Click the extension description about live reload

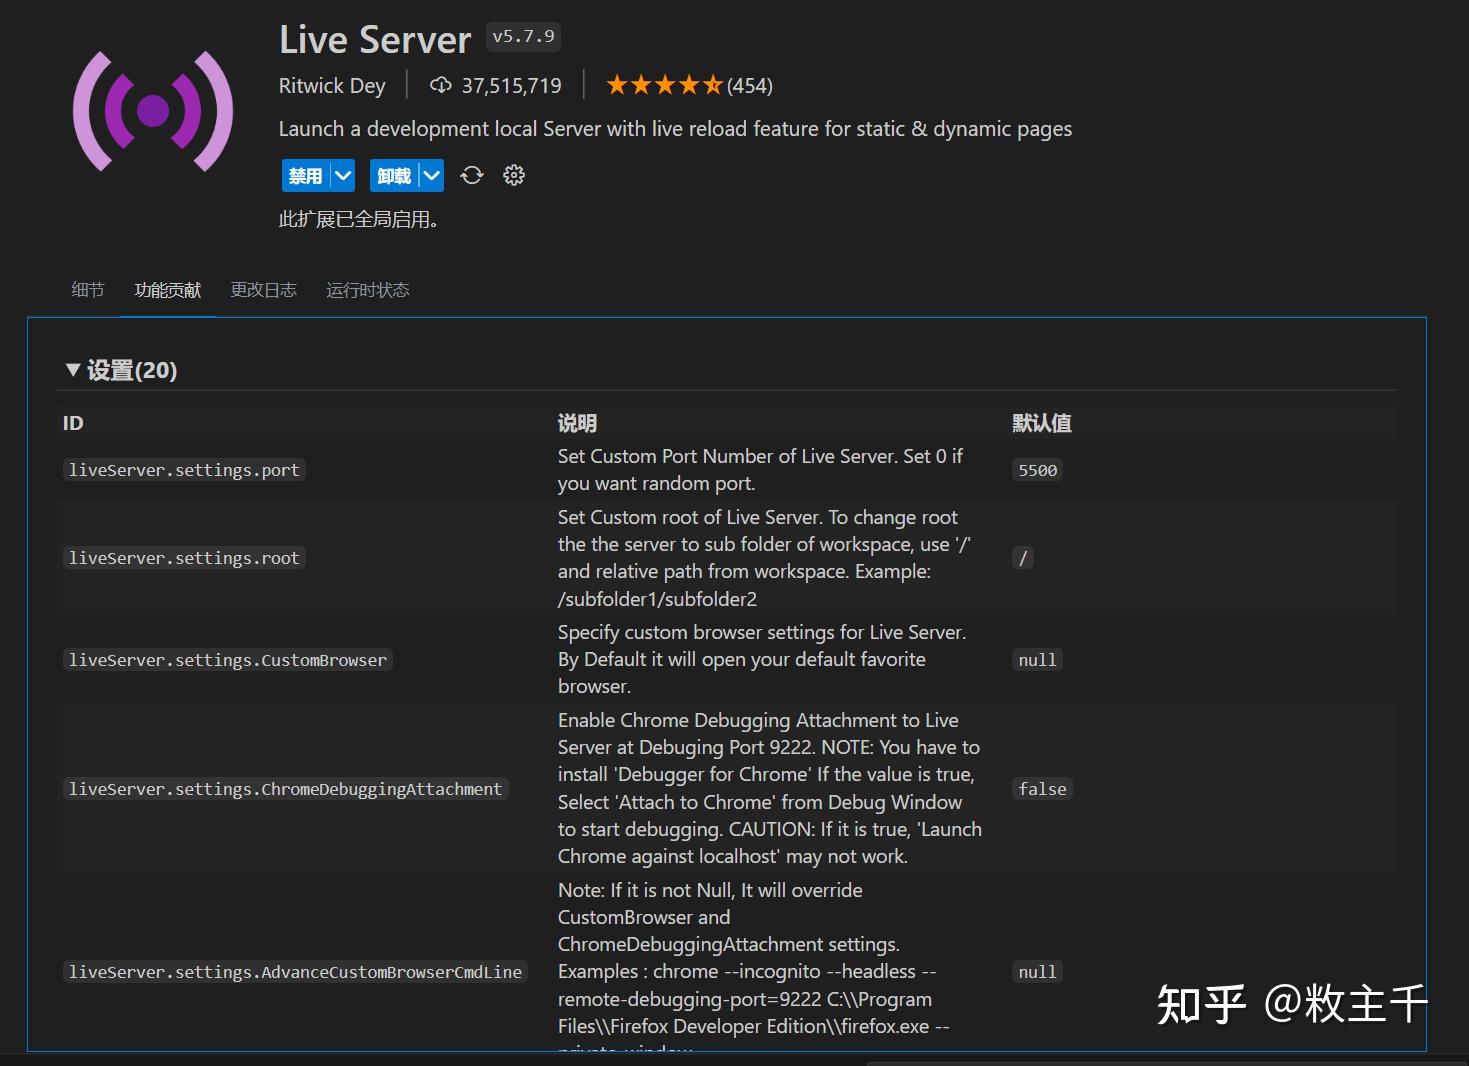point(675,129)
